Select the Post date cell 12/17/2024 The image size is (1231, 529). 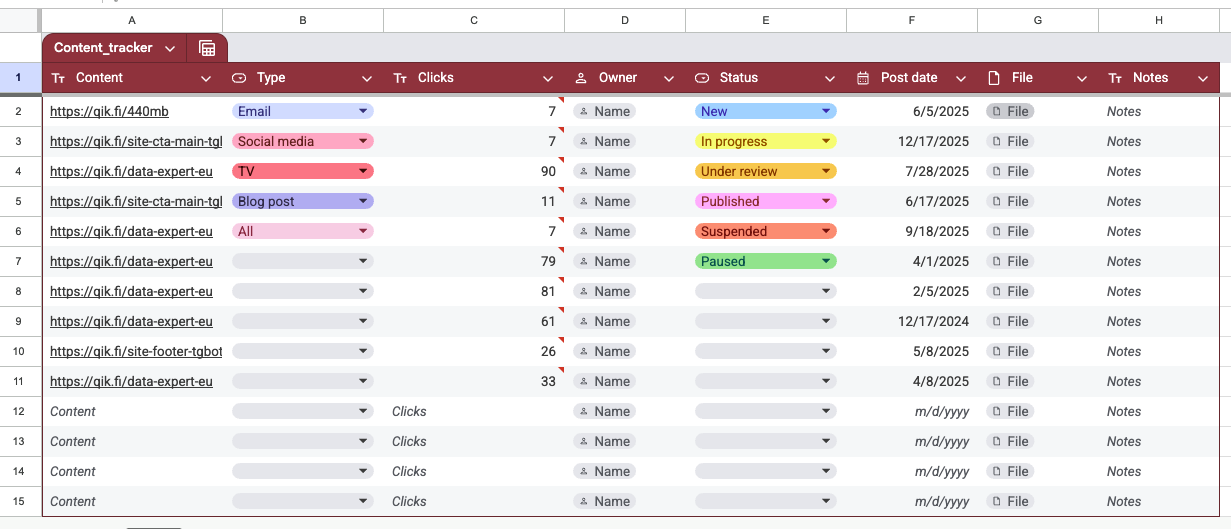pyautogui.click(x=912, y=322)
